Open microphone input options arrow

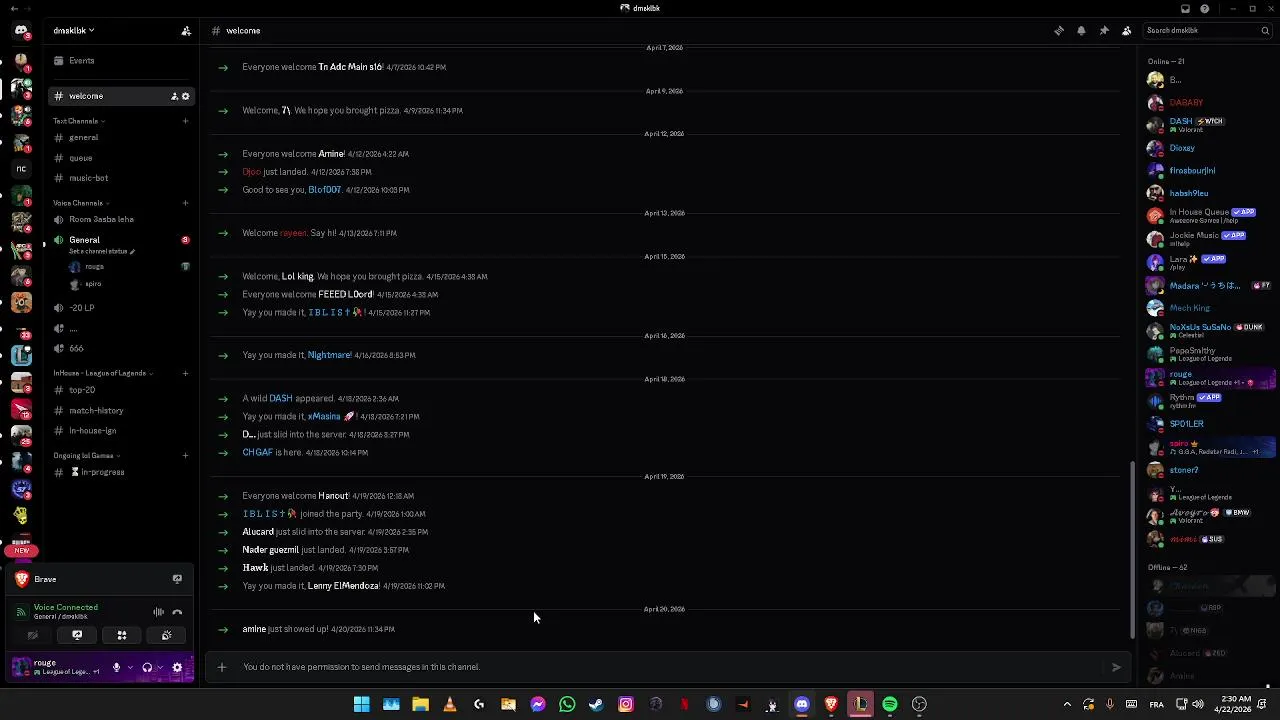[128, 667]
